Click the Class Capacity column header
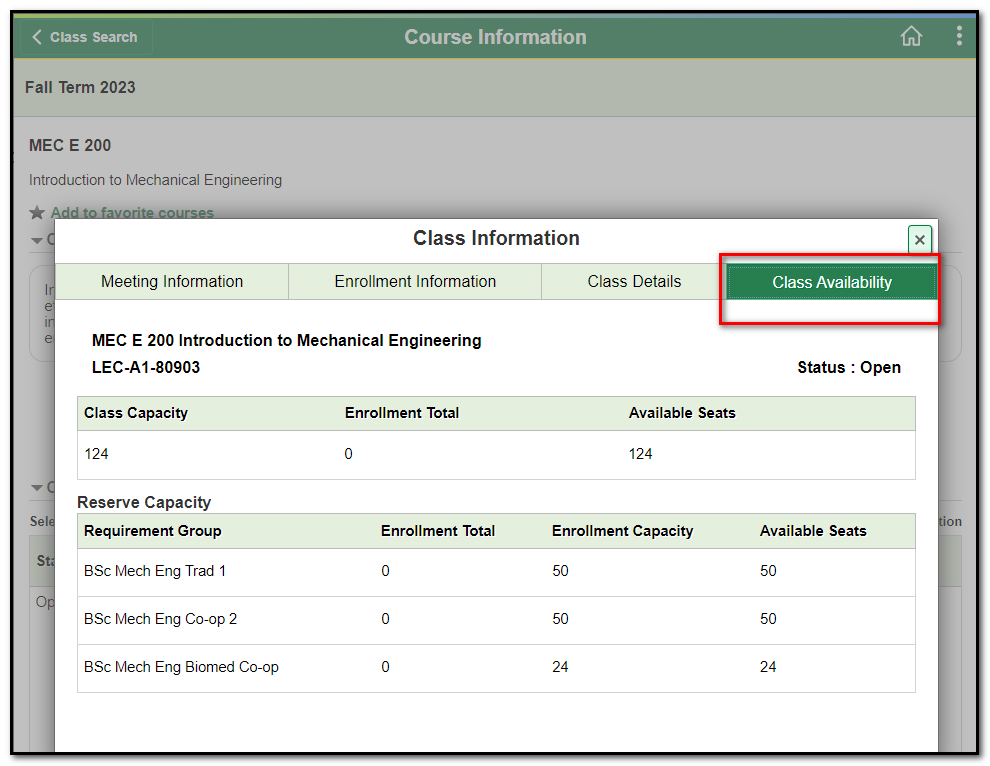The image size is (990, 766). pyautogui.click(x=136, y=413)
